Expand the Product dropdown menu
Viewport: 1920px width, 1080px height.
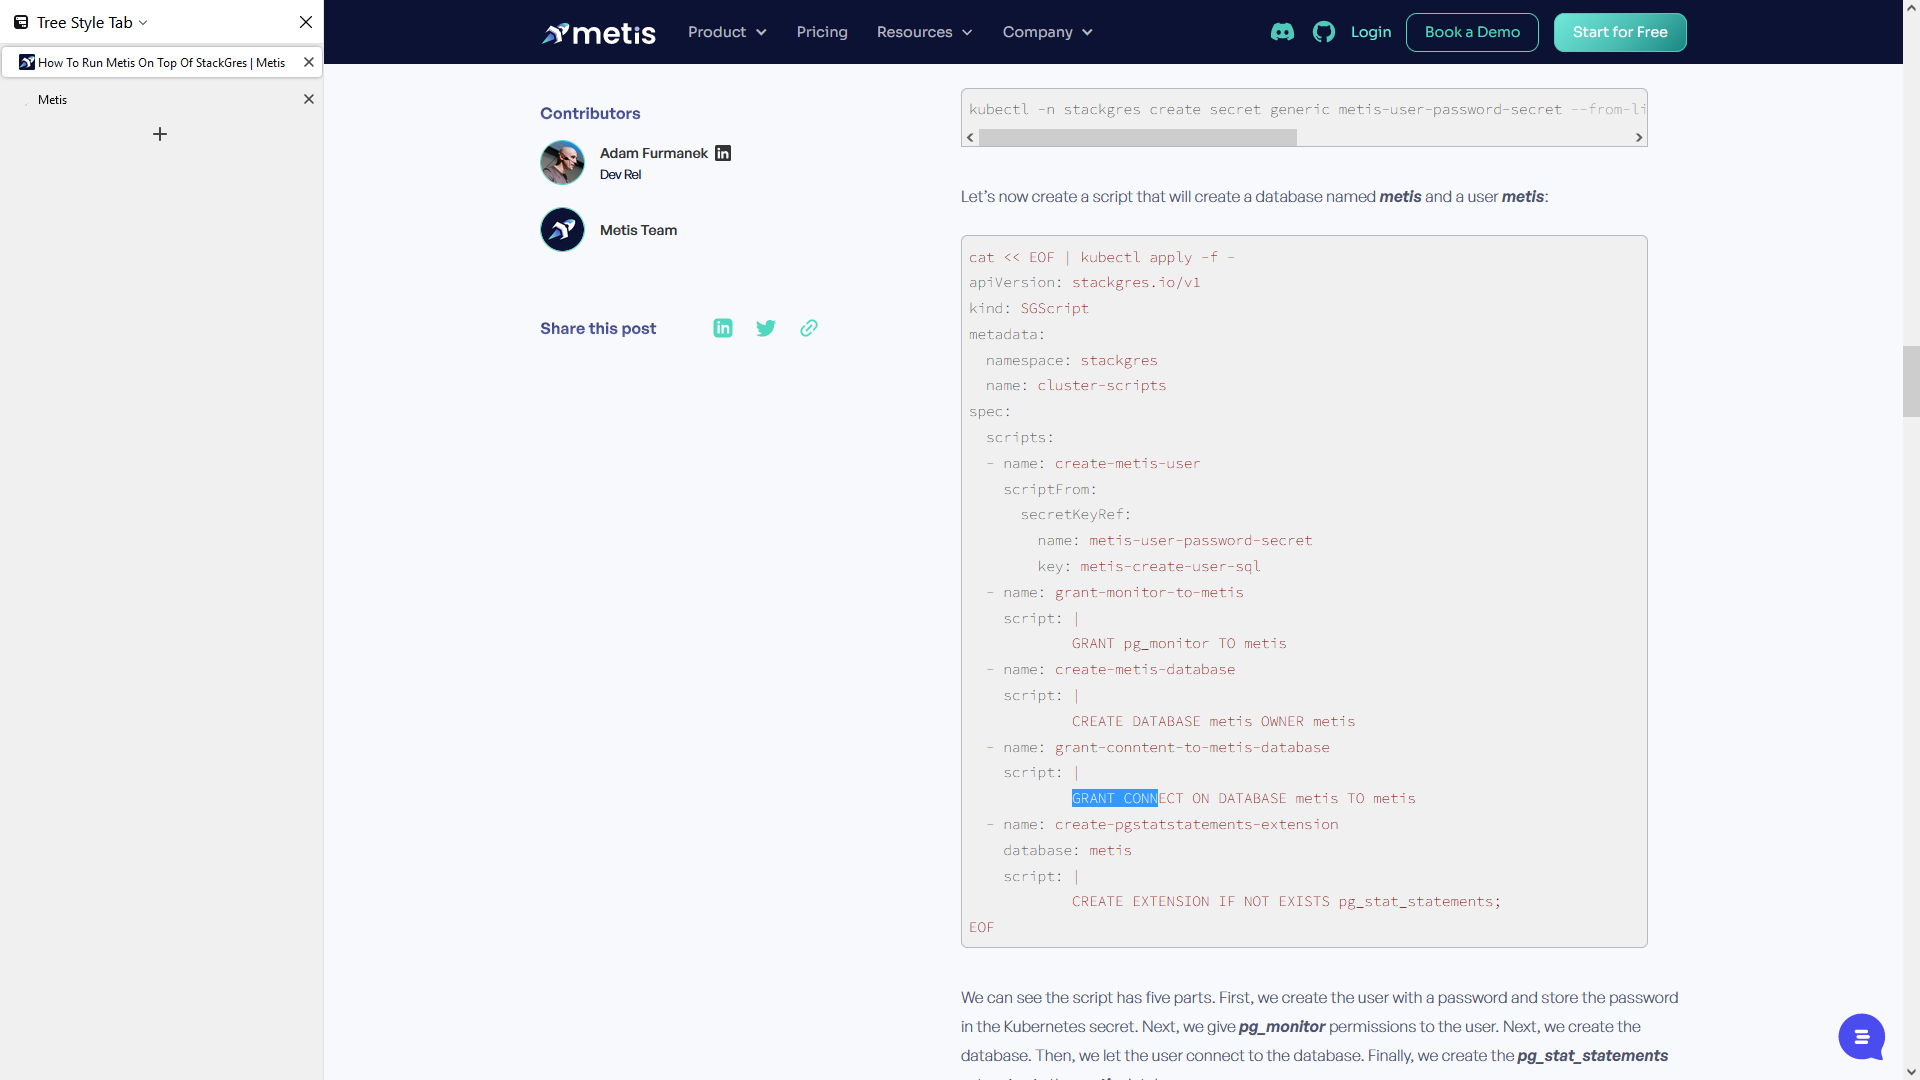pyautogui.click(x=727, y=32)
